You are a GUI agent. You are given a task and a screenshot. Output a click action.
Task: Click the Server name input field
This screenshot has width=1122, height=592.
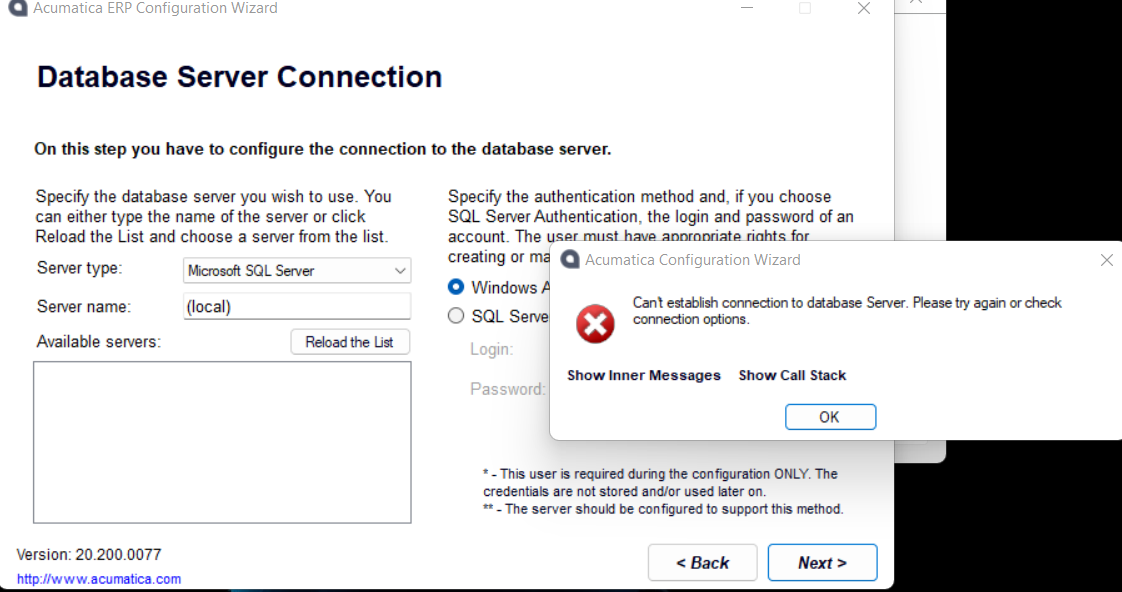tap(297, 306)
